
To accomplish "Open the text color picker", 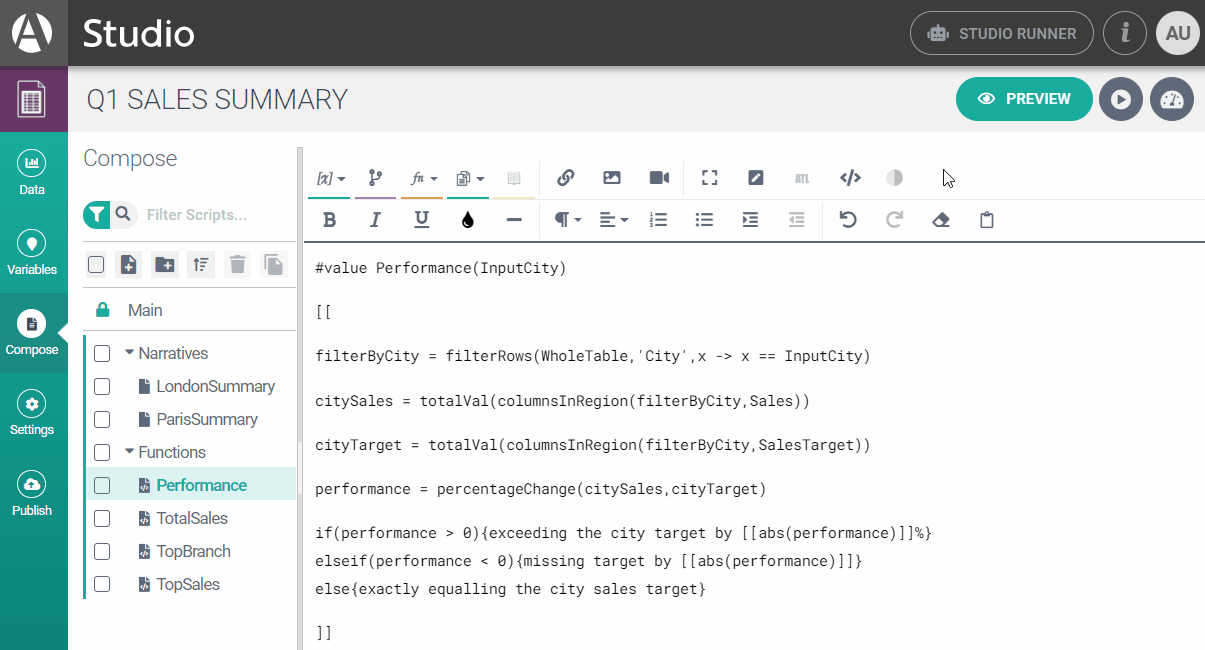I will click(468, 220).
